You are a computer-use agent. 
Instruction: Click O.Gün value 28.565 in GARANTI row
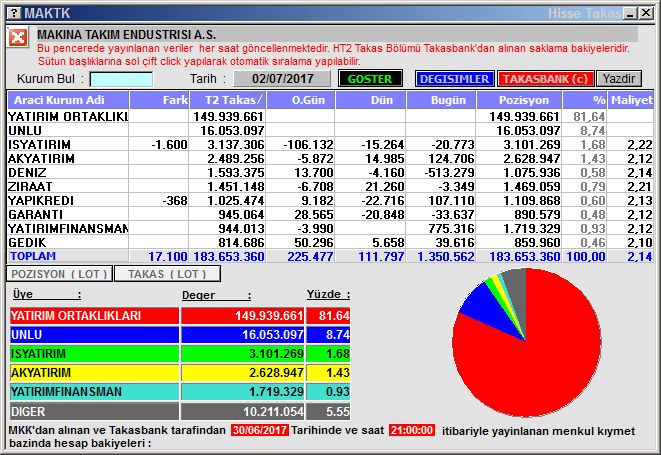coord(314,214)
